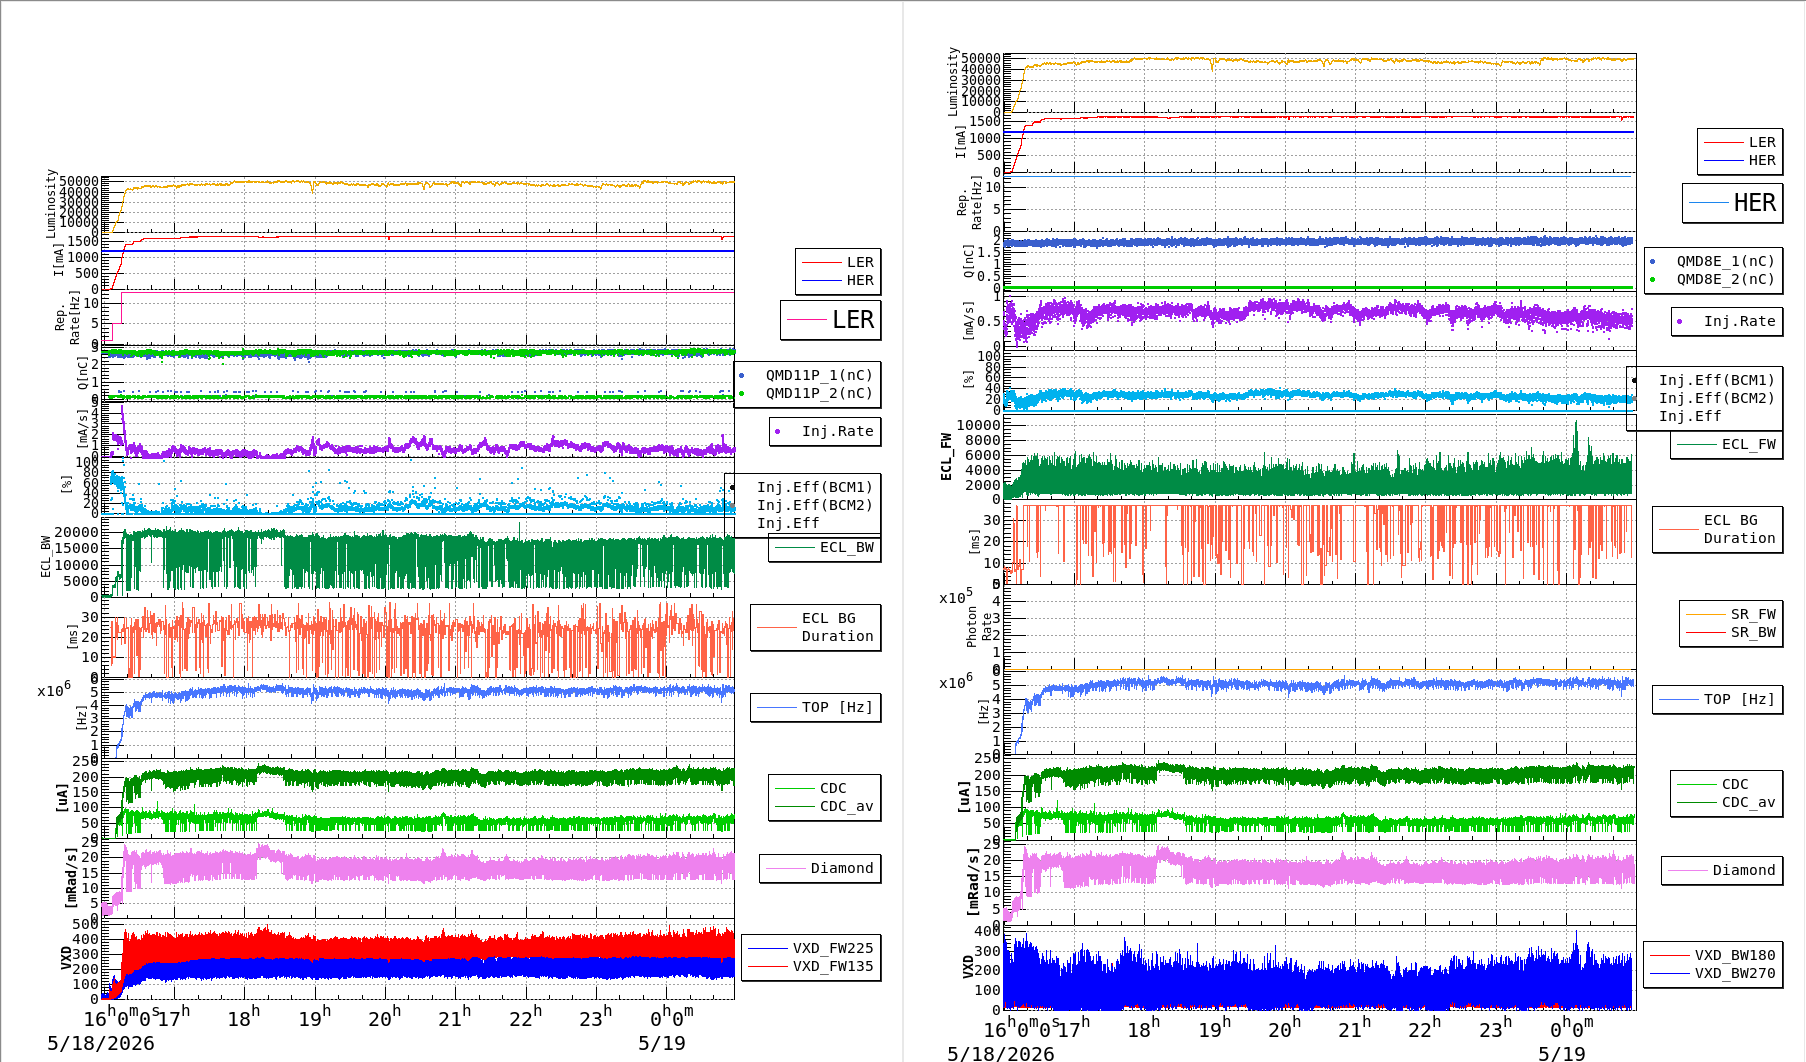The image size is (1806, 1062).
Task: Click TOP [Hz] legend in right plot
Action: click(1739, 699)
